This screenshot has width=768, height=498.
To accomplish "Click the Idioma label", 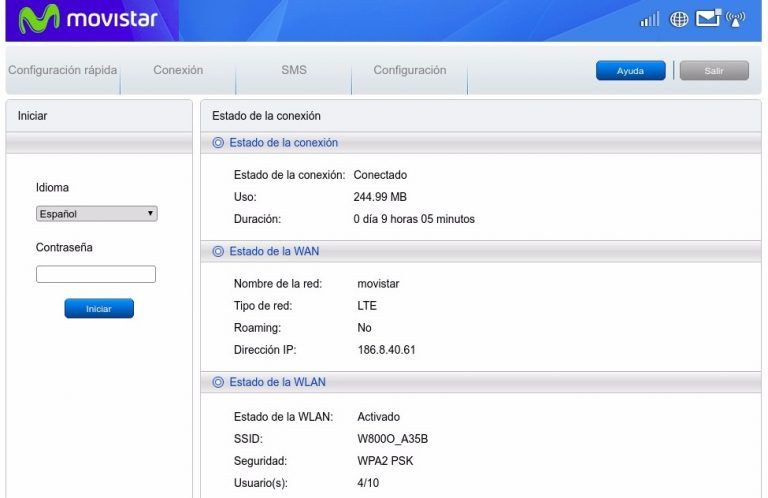I will (52, 188).
